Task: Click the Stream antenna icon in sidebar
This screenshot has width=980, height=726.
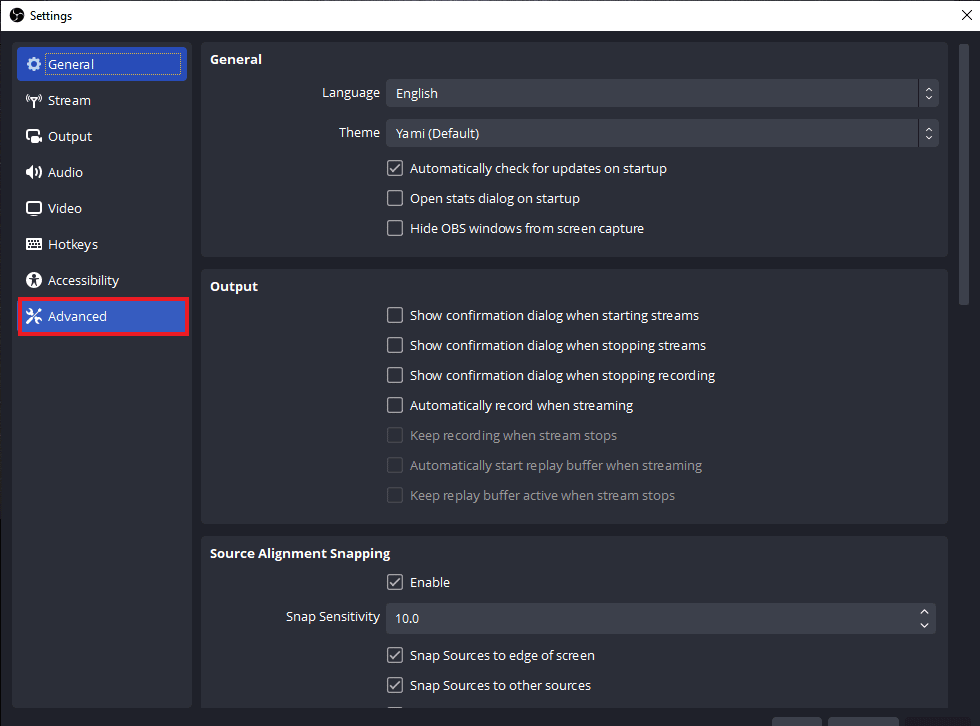Action: pyautogui.click(x=31, y=100)
